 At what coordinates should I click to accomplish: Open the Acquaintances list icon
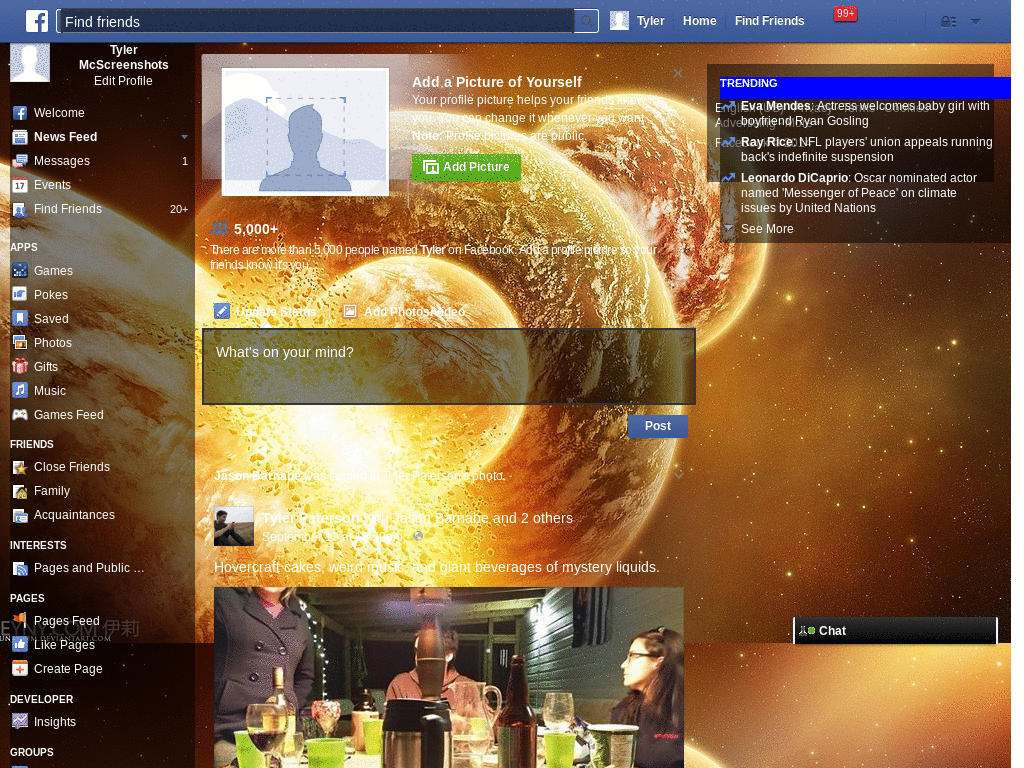click(20, 515)
